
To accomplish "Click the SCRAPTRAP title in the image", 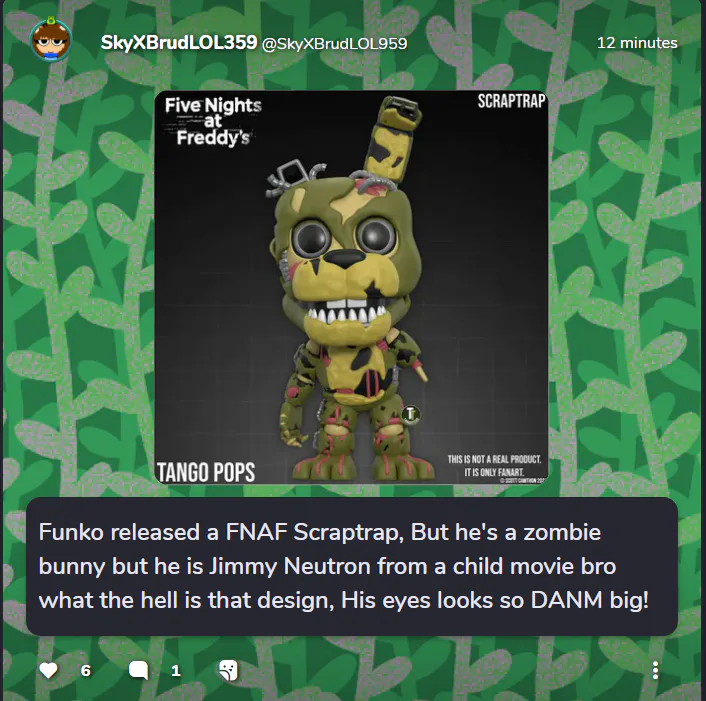I will [x=511, y=101].
